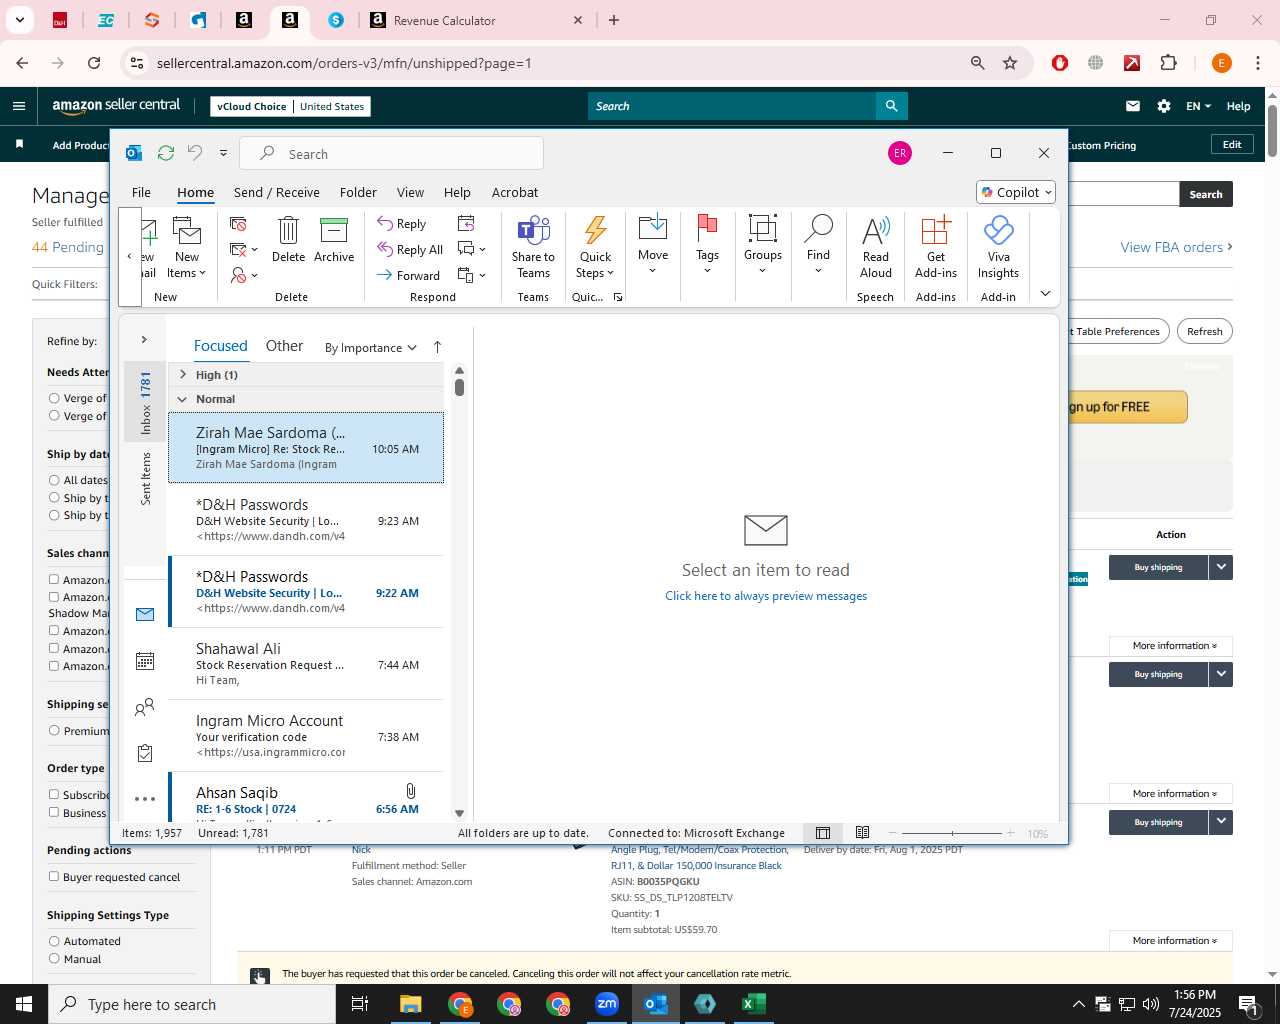This screenshot has height=1024, width=1280.
Task: Click the three-dot more apps icon
Action: (x=145, y=799)
